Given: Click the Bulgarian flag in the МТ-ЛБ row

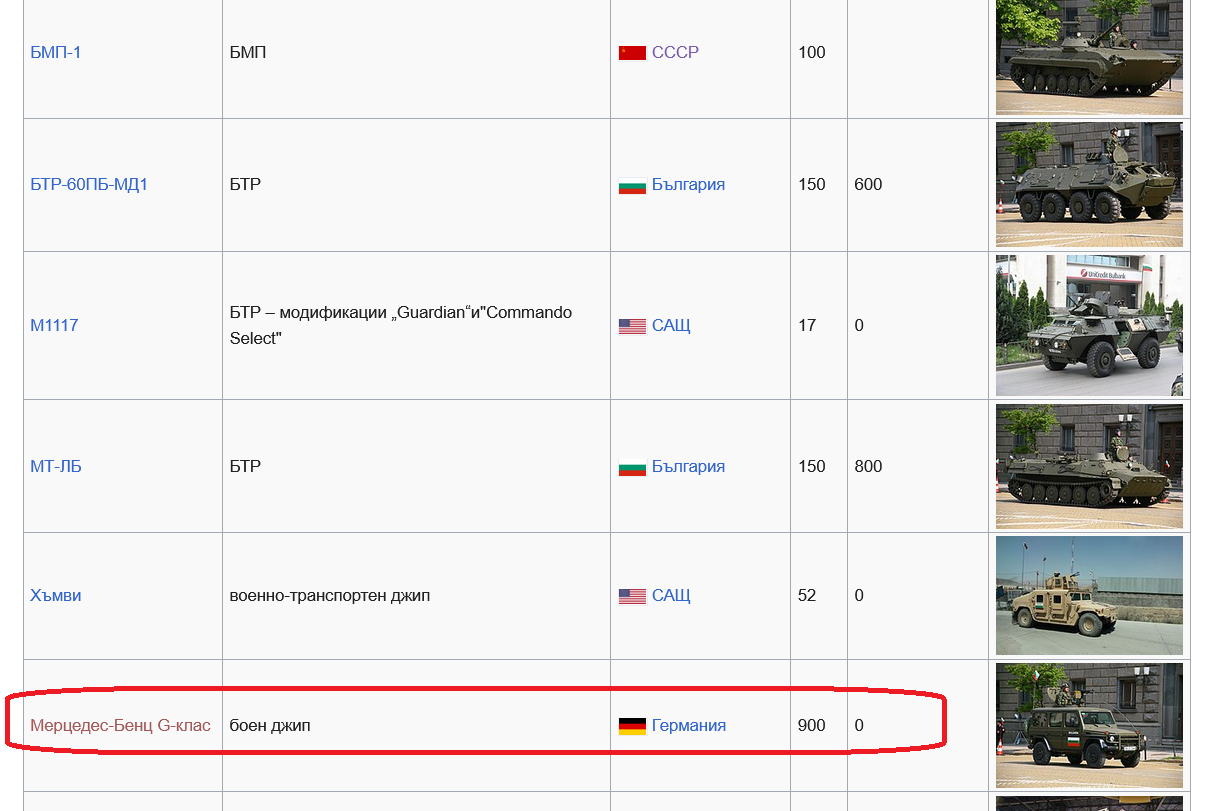Looking at the screenshot, I should [632, 467].
